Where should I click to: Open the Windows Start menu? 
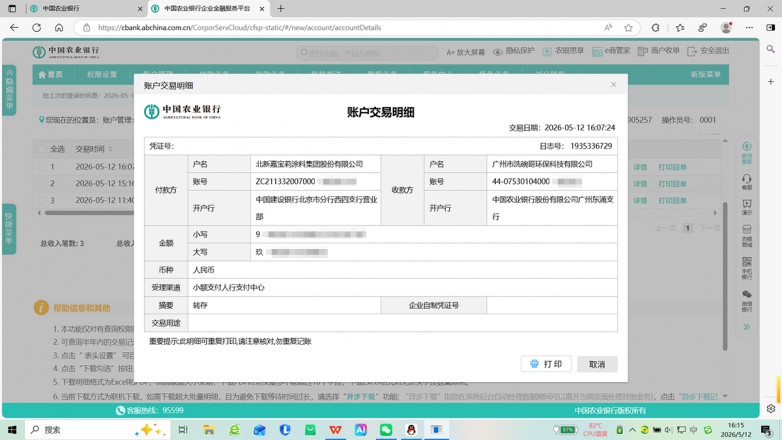click(x=12, y=430)
